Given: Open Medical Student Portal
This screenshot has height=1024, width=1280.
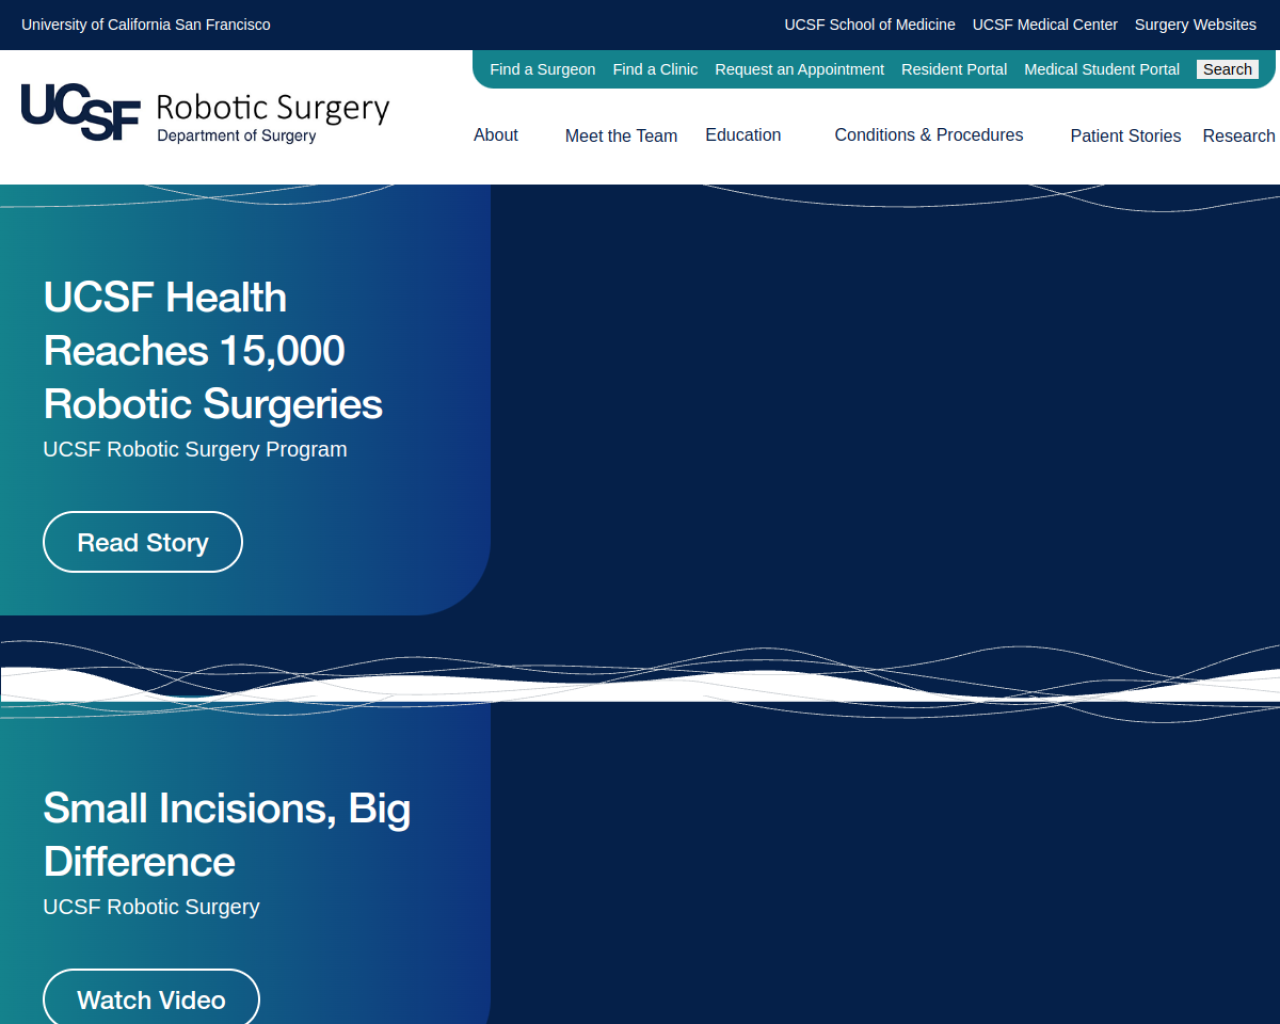Looking at the screenshot, I should [1102, 70].
